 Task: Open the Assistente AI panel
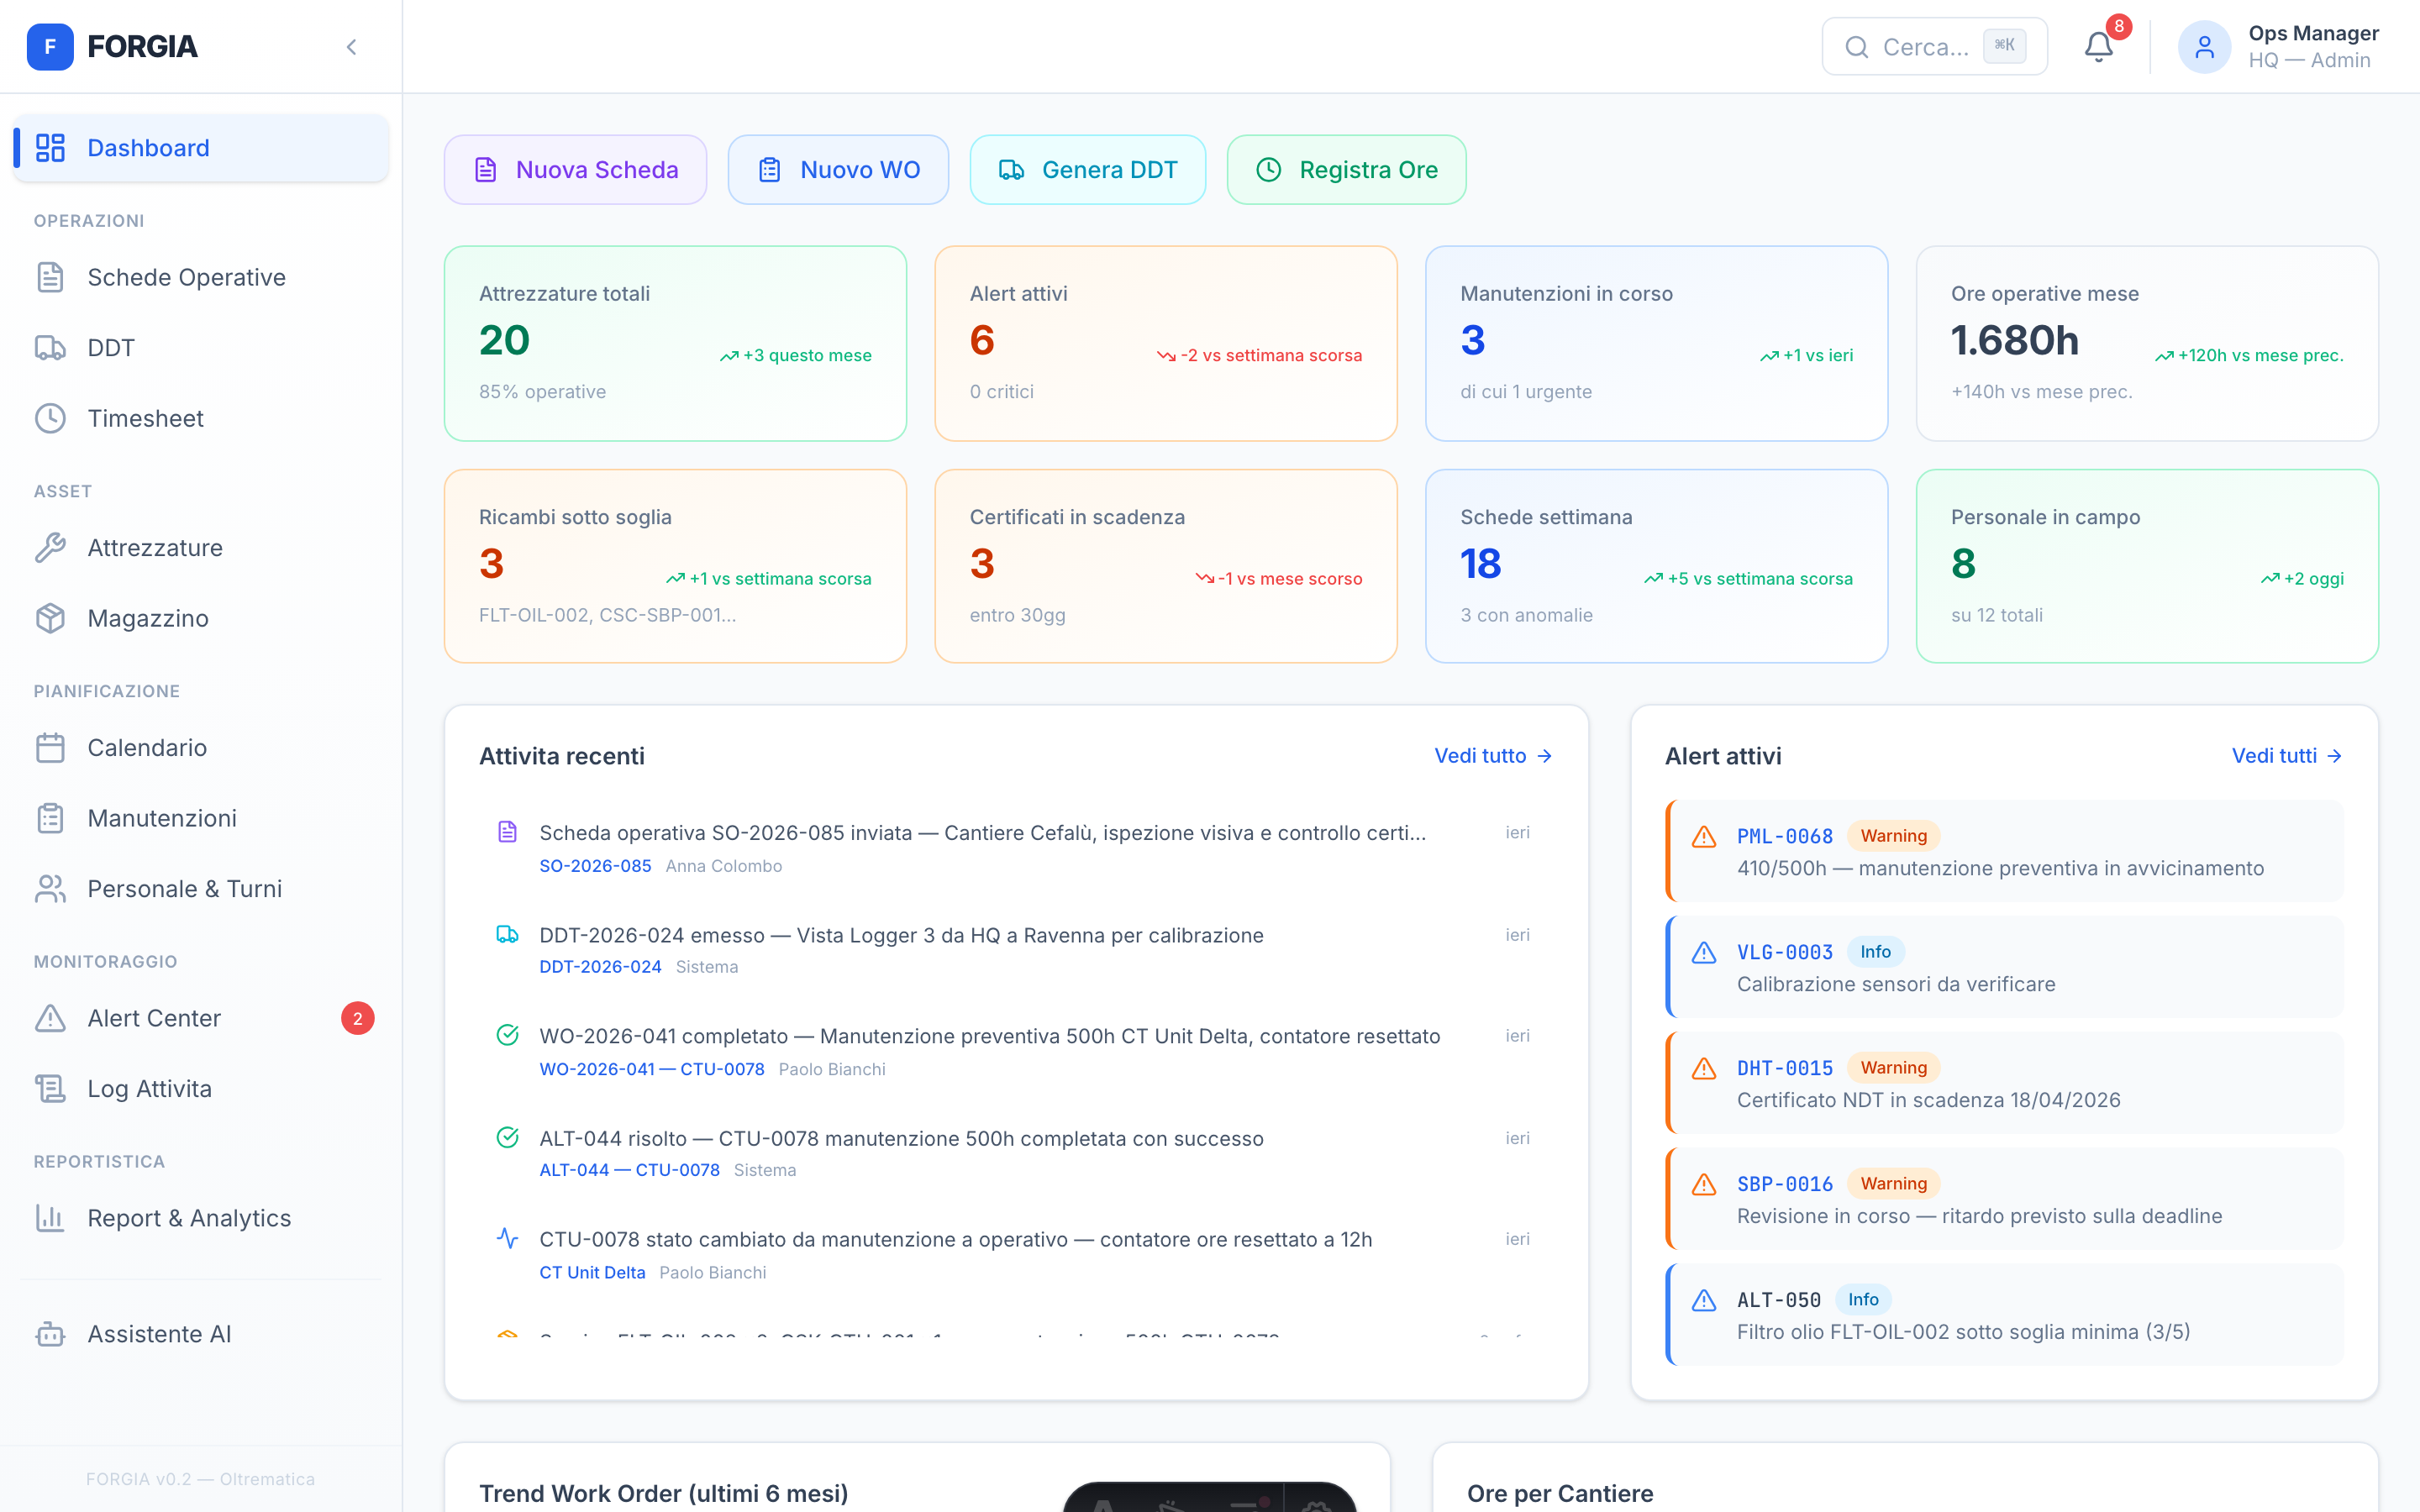[x=161, y=1334]
